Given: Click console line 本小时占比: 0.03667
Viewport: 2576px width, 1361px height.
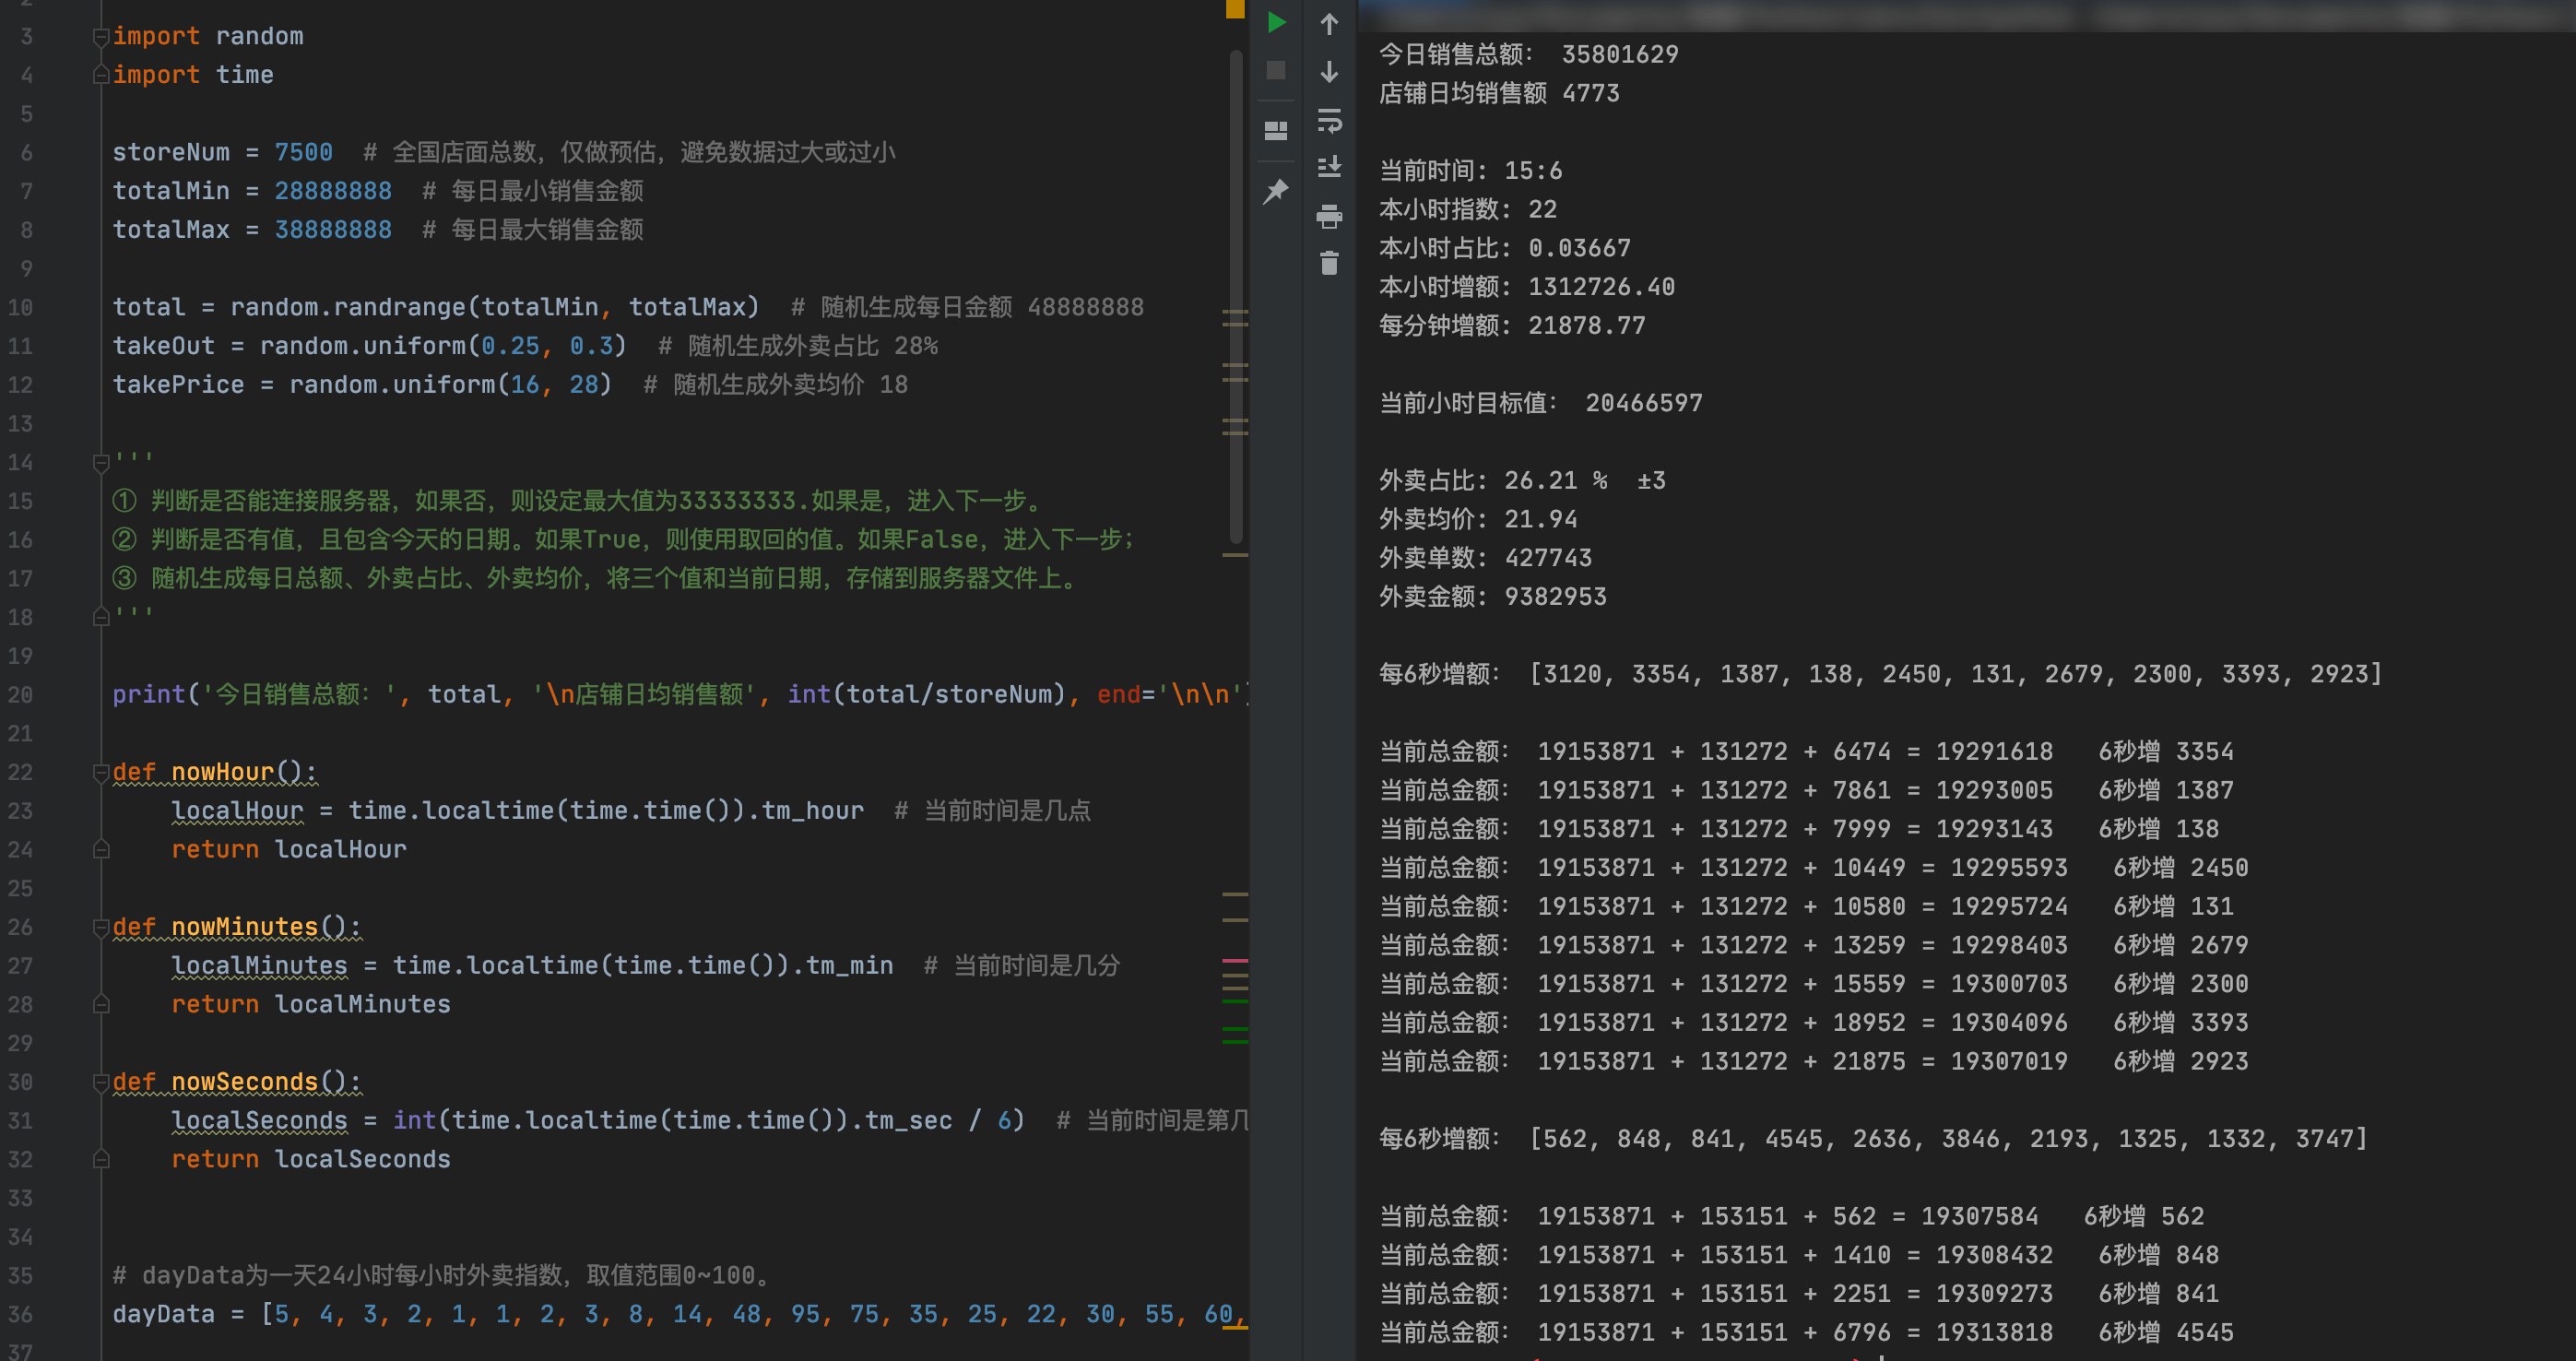Looking at the screenshot, I should [x=1505, y=248].
